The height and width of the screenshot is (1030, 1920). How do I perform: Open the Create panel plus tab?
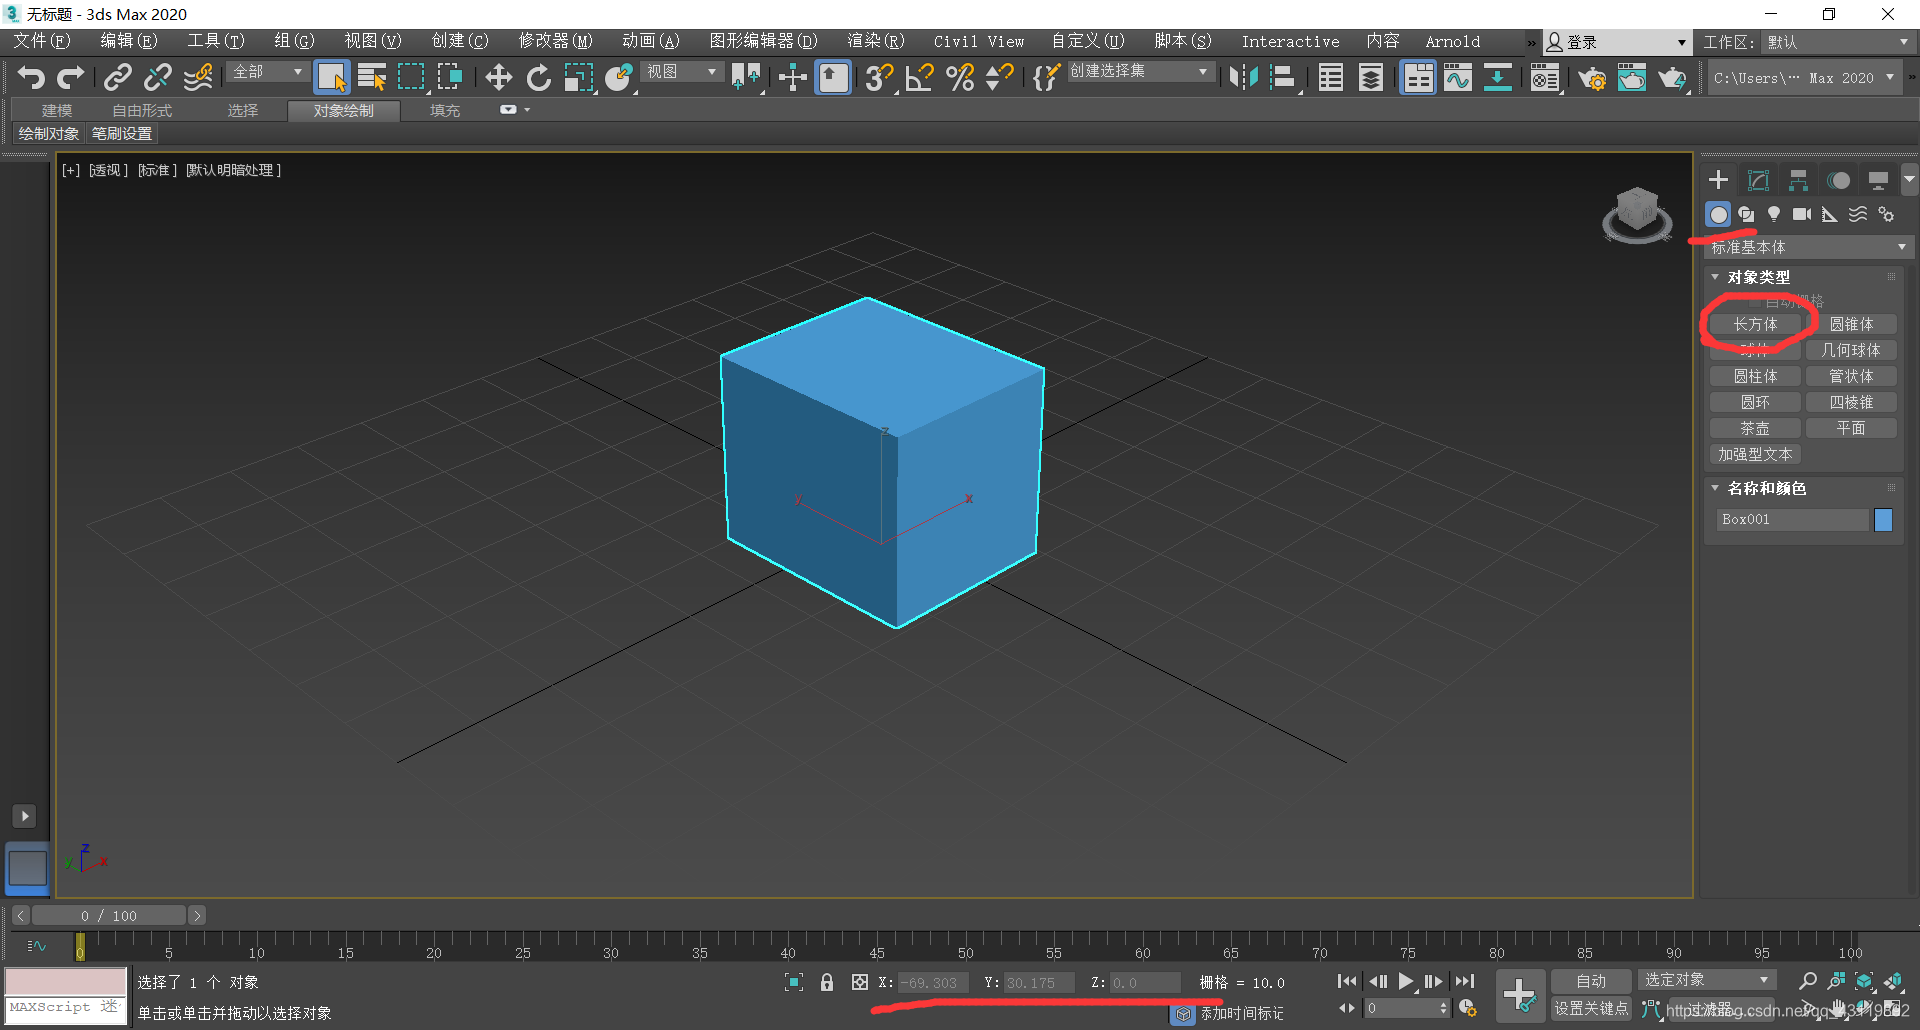[x=1718, y=180]
